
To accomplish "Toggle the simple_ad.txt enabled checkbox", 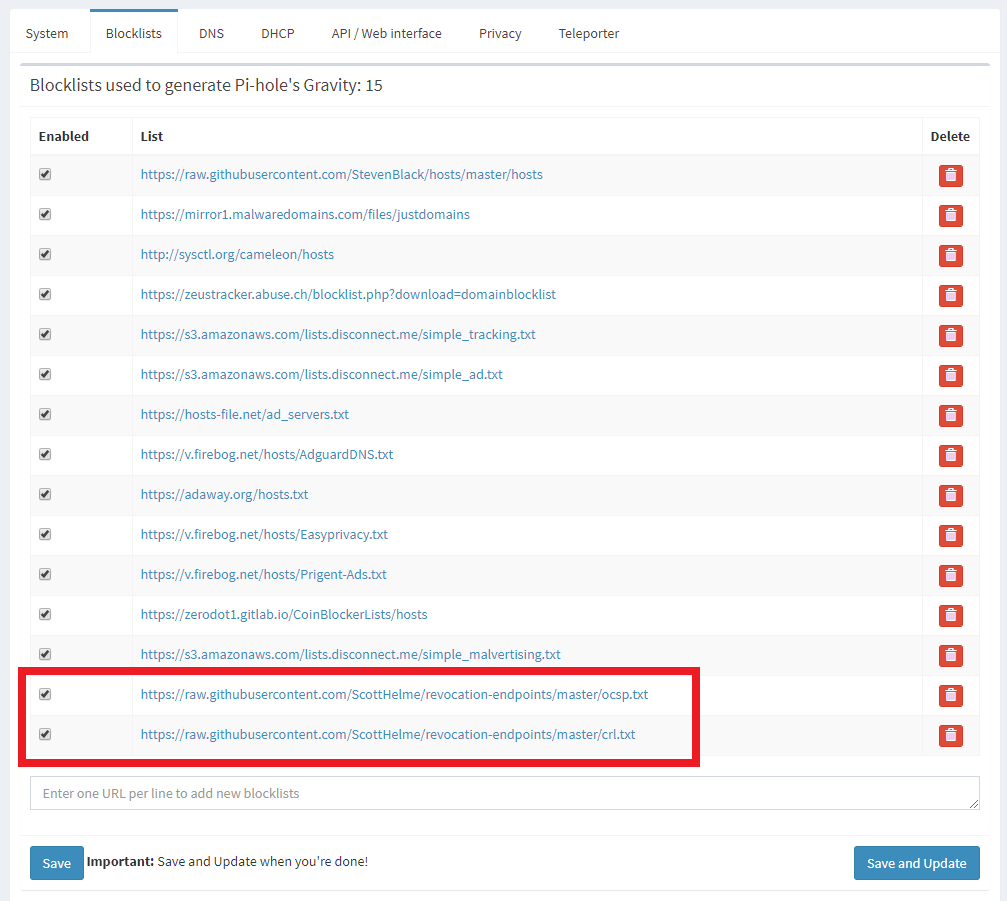I will pos(45,374).
